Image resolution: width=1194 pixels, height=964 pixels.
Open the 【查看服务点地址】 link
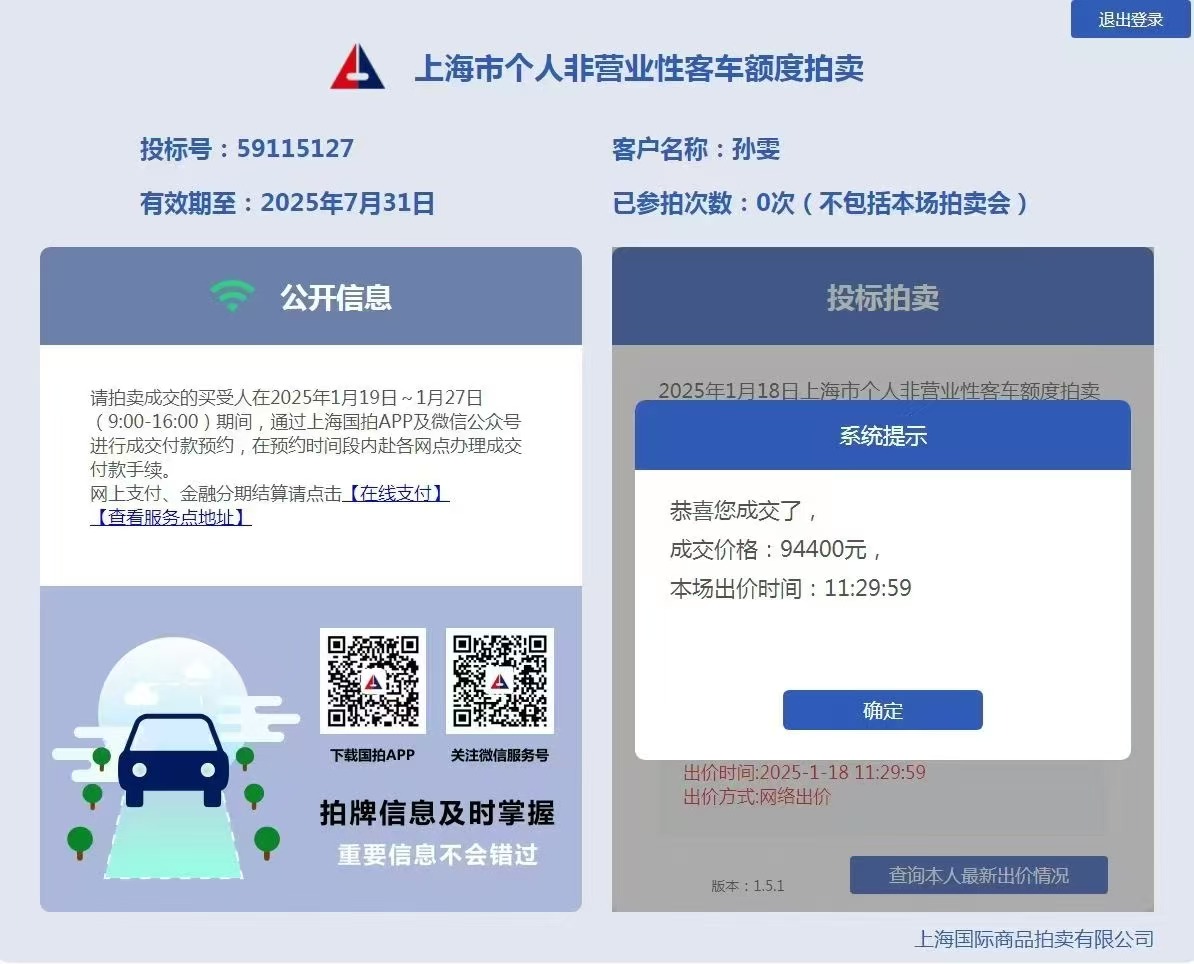(x=171, y=517)
